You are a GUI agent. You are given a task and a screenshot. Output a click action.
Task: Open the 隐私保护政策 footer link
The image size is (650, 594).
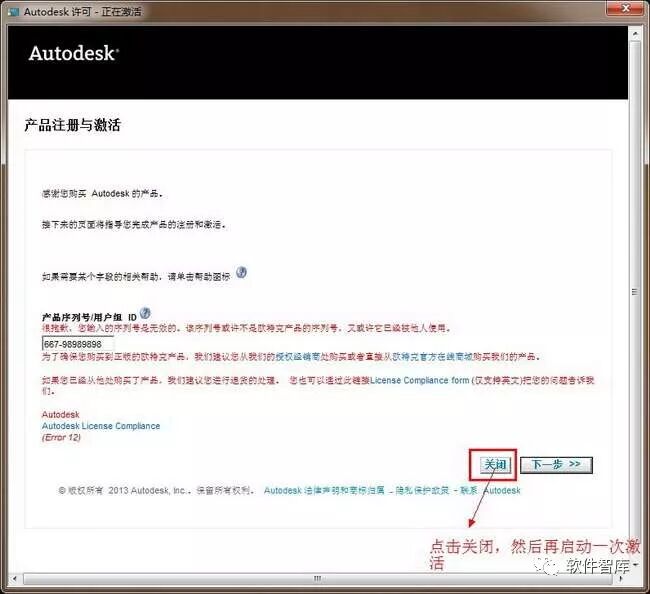422,490
